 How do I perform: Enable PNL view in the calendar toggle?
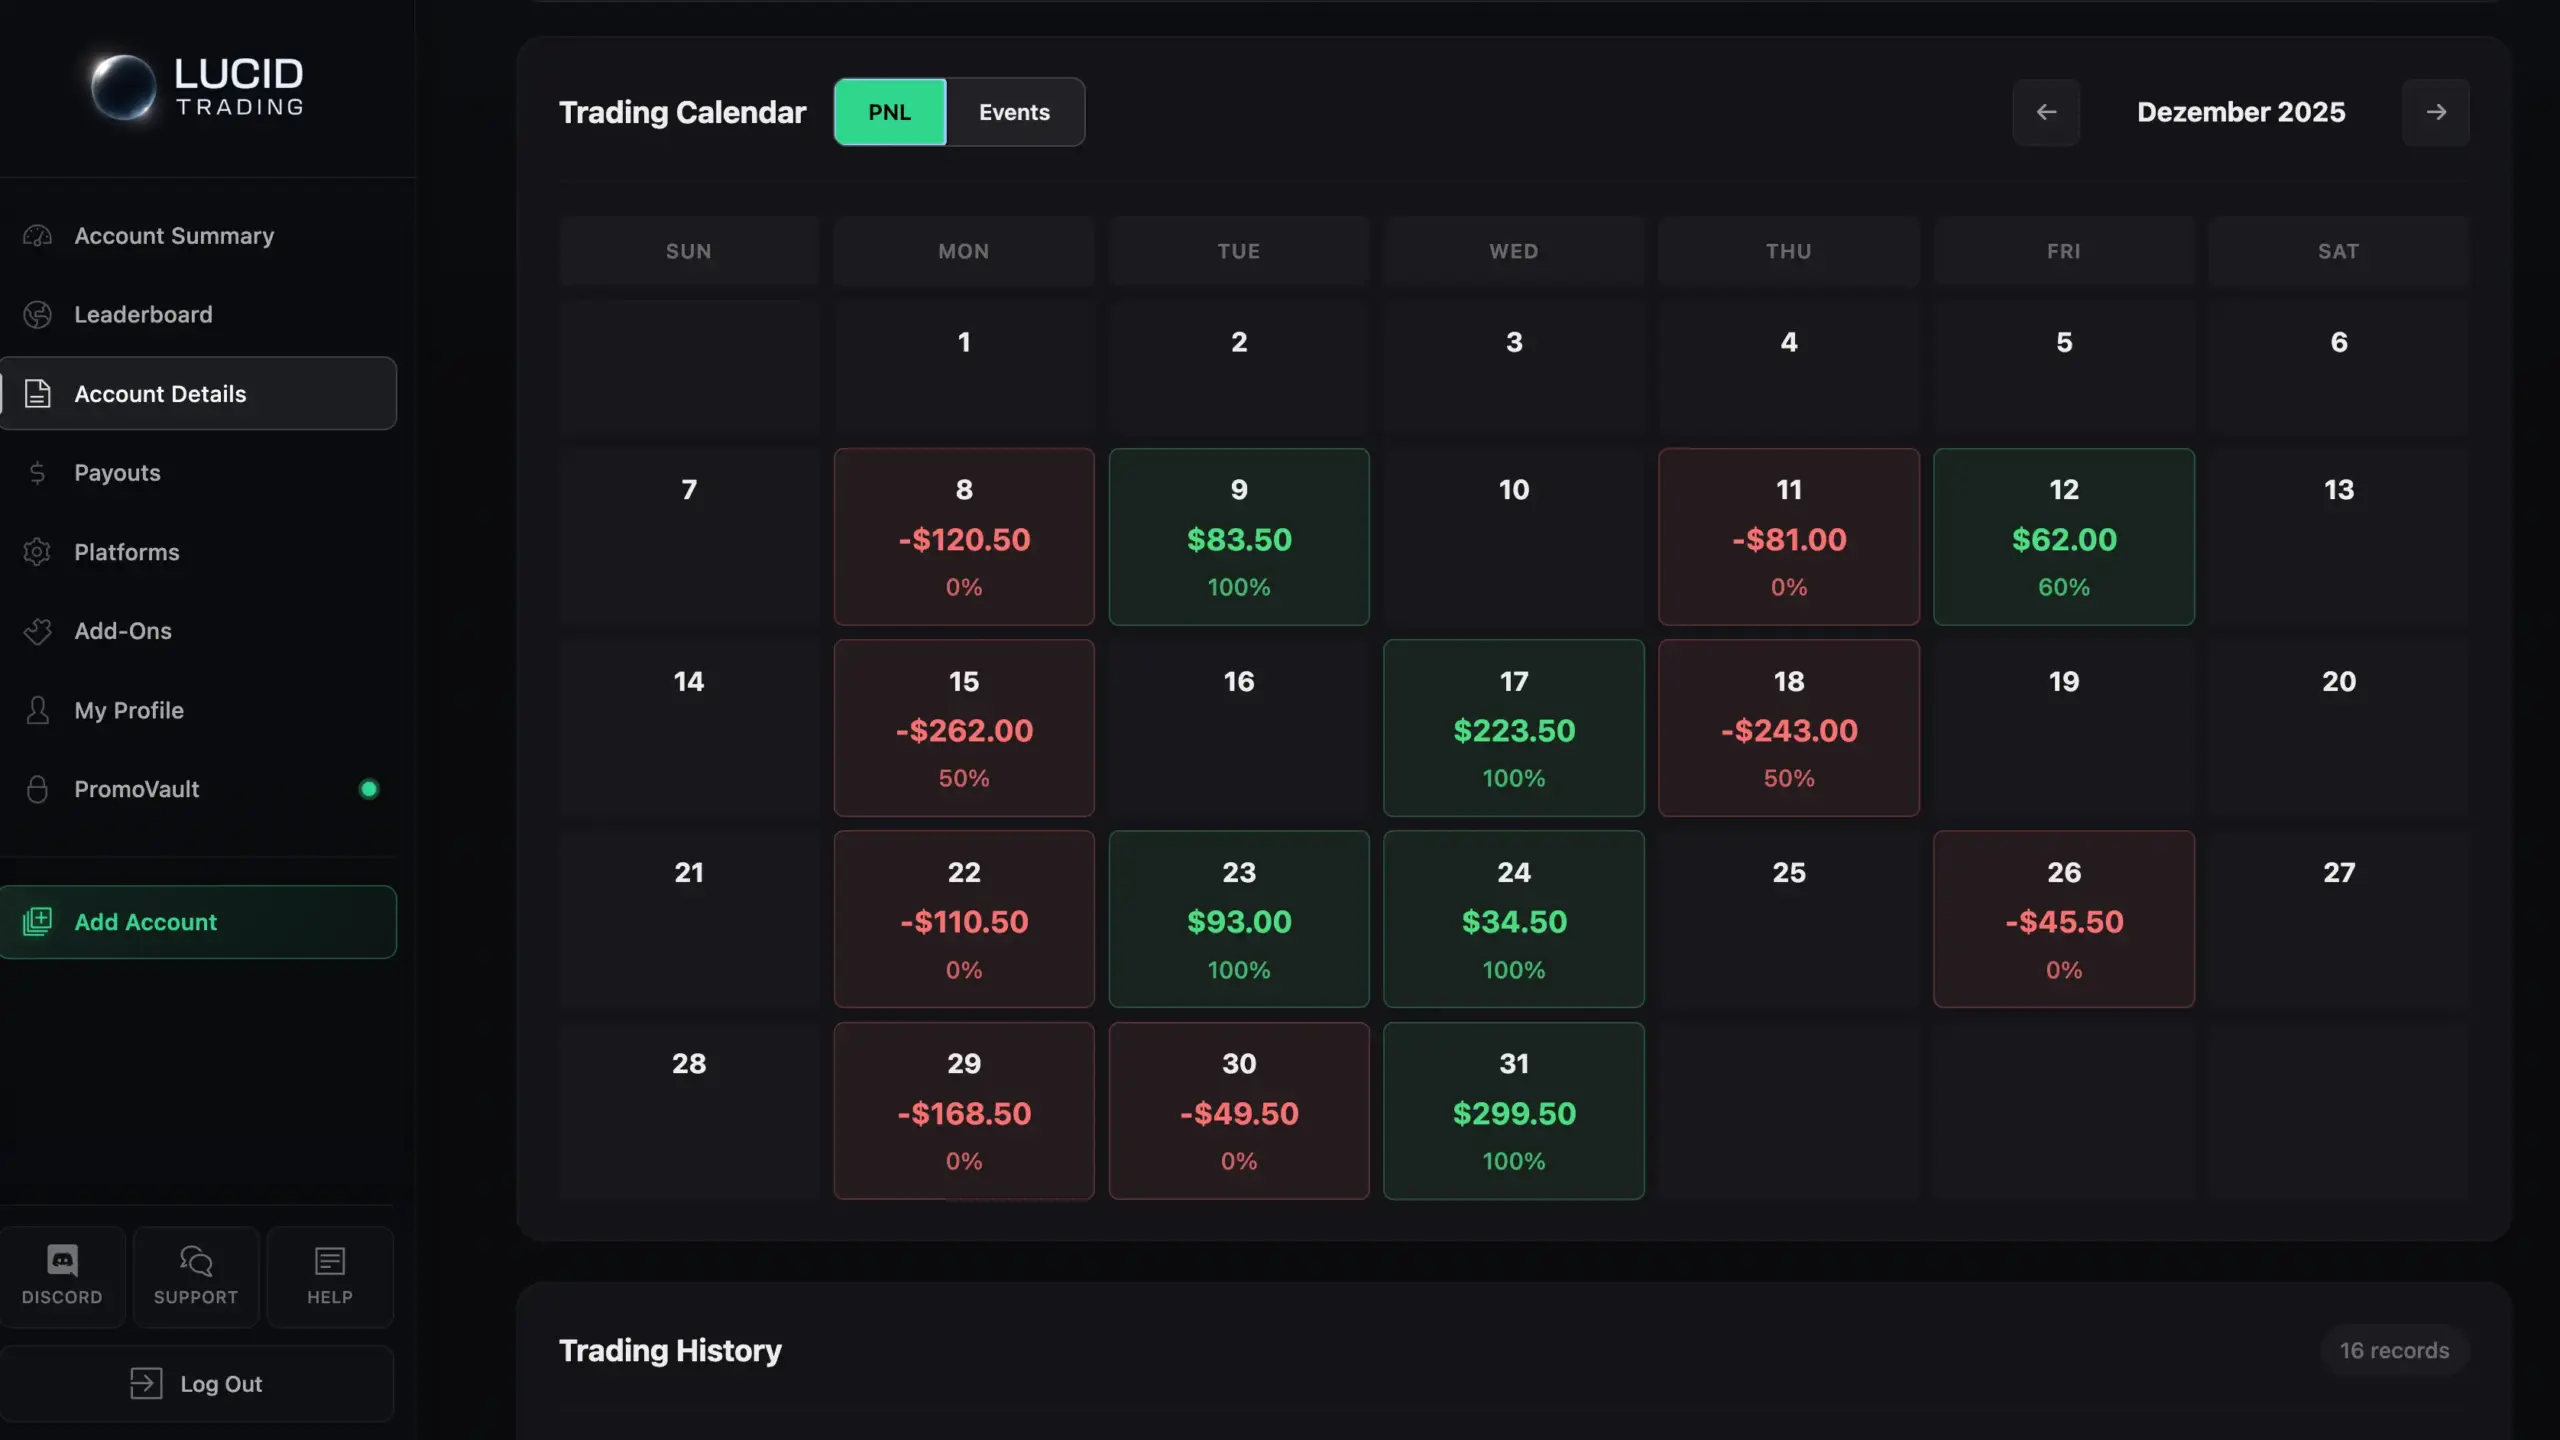(888, 111)
